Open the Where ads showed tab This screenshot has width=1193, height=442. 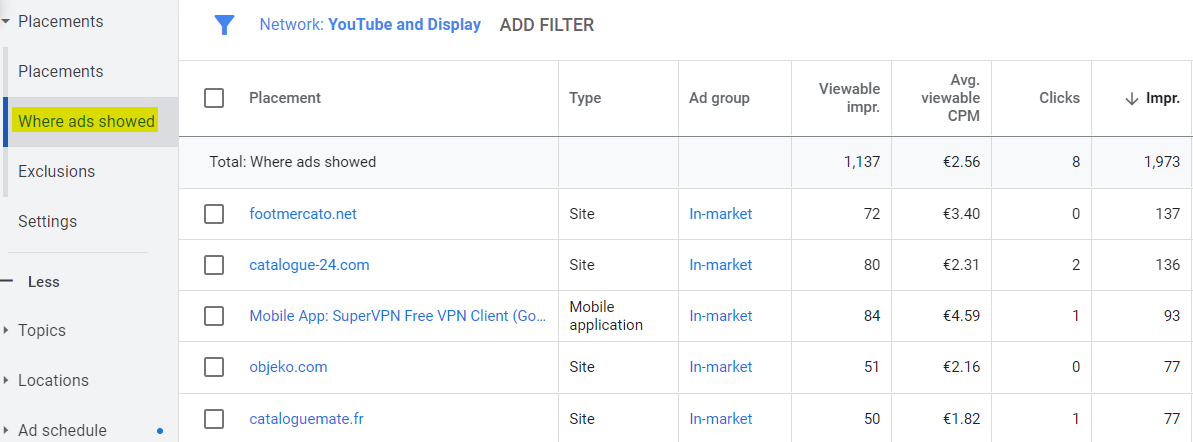point(87,121)
